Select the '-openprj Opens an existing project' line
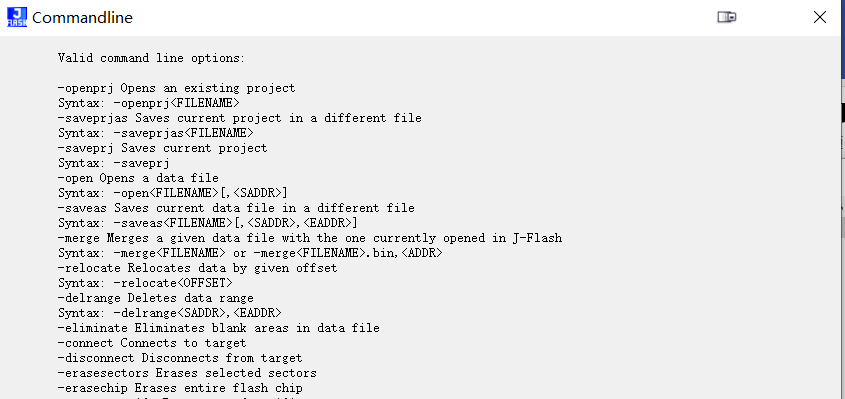Image resolution: width=845 pixels, height=399 pixels. [177, 88]
